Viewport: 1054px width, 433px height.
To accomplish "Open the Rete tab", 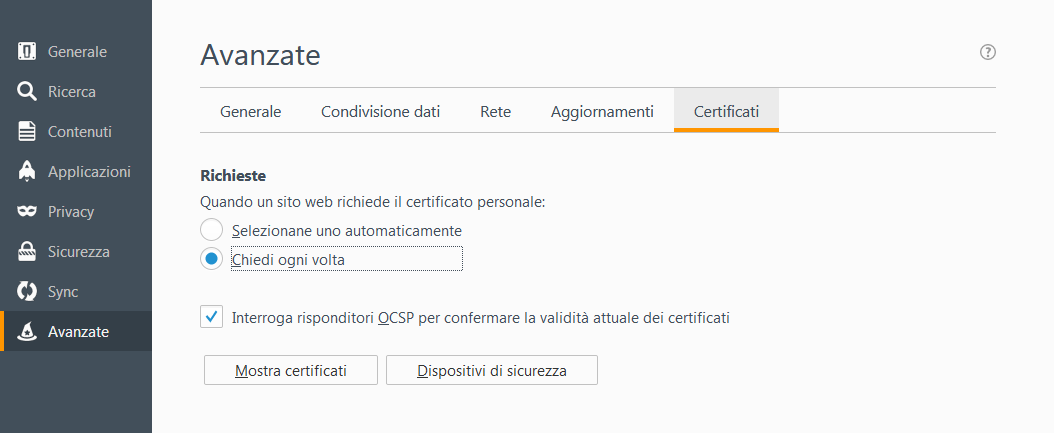I will [x=495, y=112].
